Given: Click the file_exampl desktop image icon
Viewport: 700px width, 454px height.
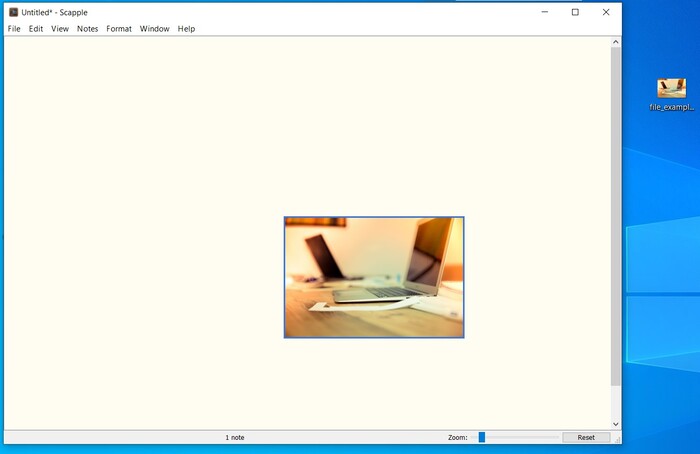Looking at the screenshot, I should point(671,94).
